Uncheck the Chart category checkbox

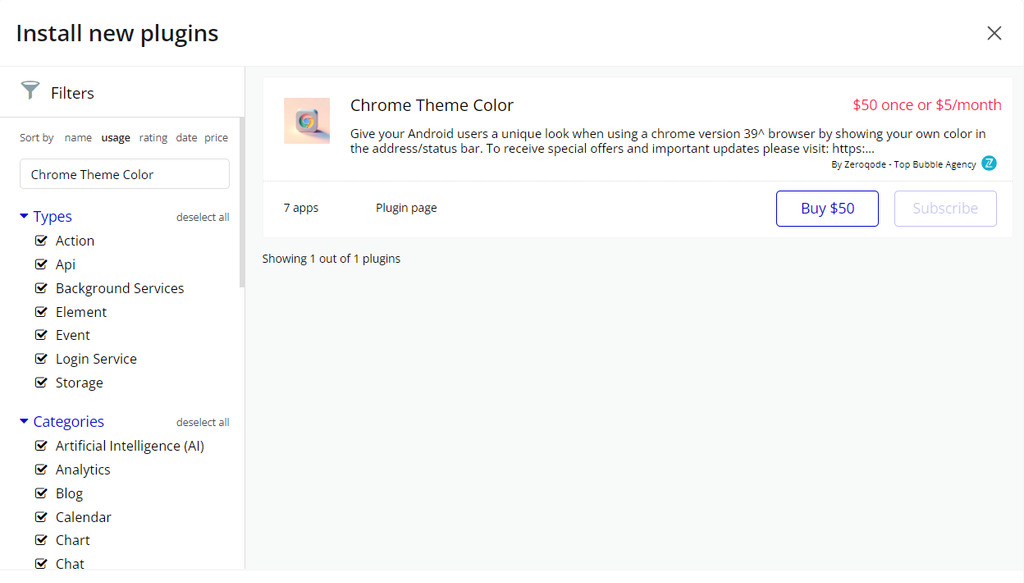coord(40,540)
